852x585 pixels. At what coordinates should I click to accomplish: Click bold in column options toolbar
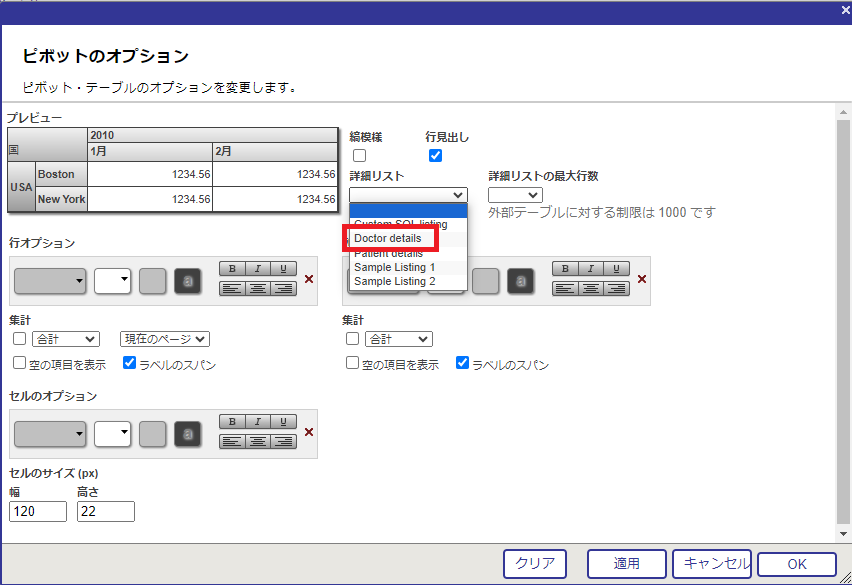(x=566, y=269)
